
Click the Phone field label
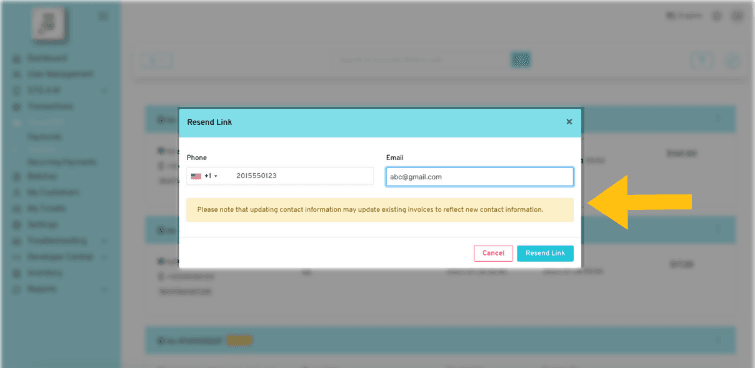[197, 158]
